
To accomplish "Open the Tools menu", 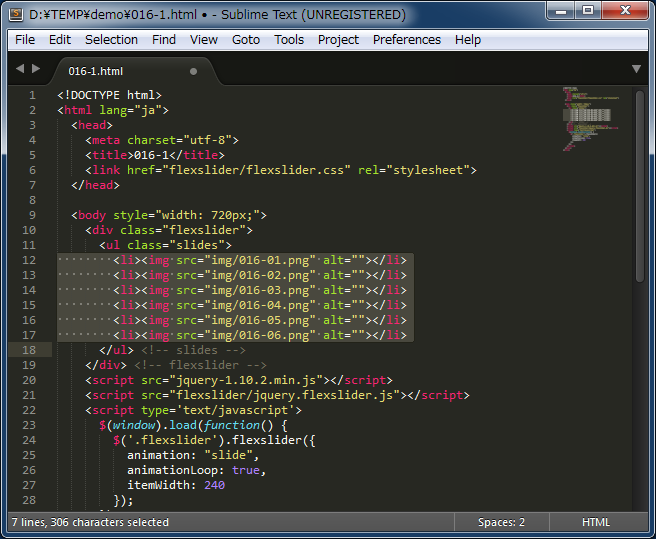I will click(x=289, y=40).
